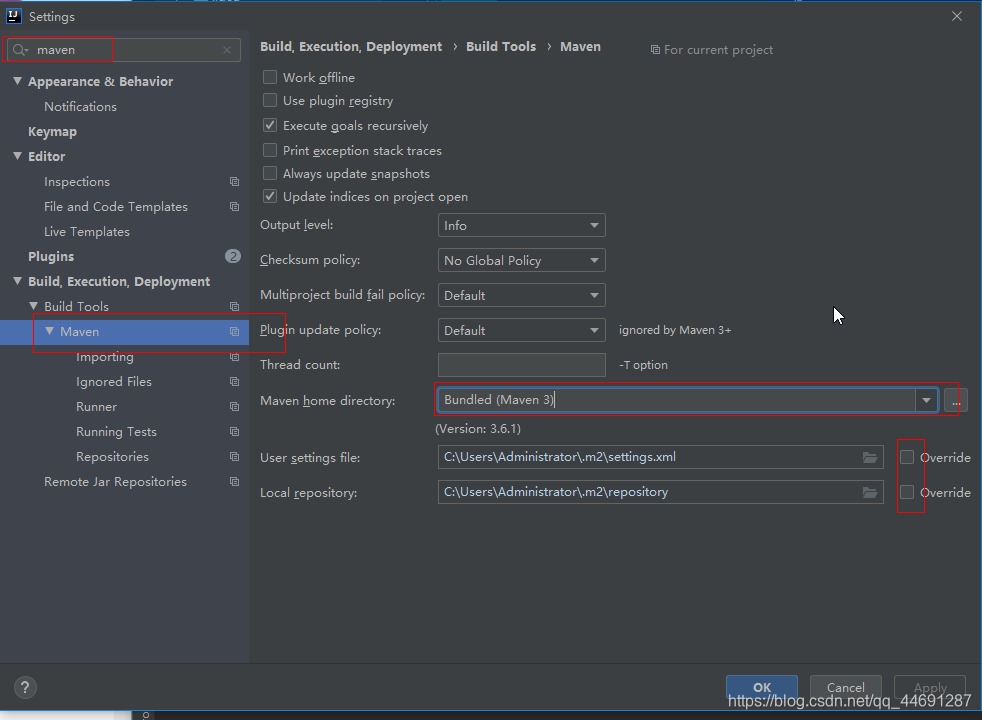Screen dimensions: 982x720
Task: Click the search magnifier icon in the search field
Action: 19,50
